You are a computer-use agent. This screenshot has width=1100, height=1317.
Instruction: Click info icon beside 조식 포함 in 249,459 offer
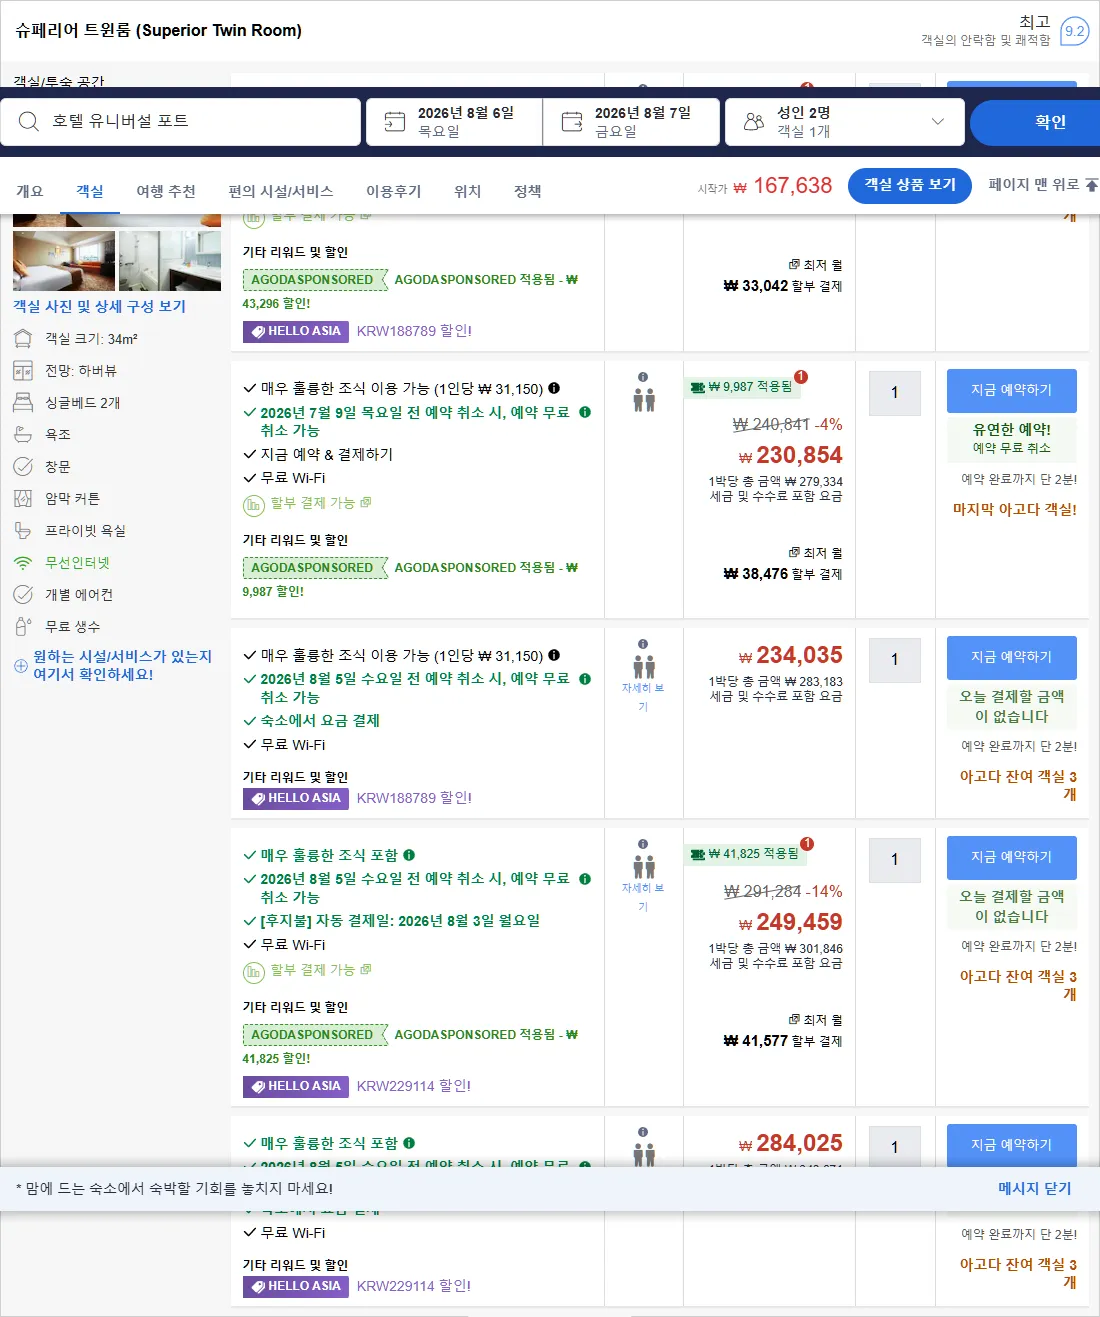click(x=409, y=855)
